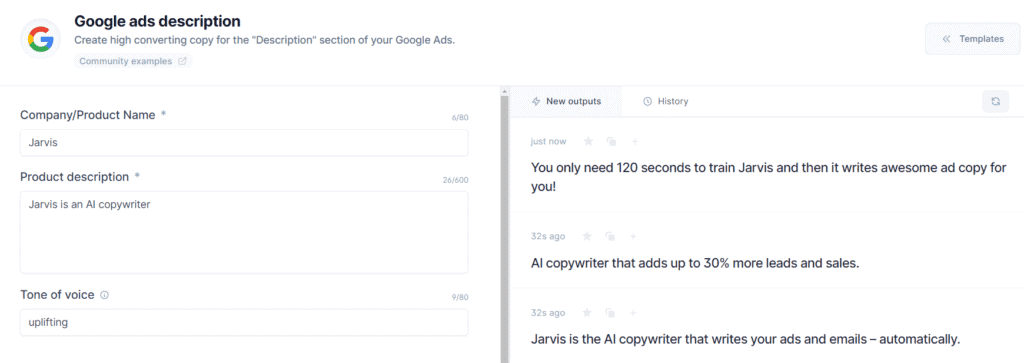Click the refresh outputs icon button
The image size is (1024, 363).
coord(995,101)
